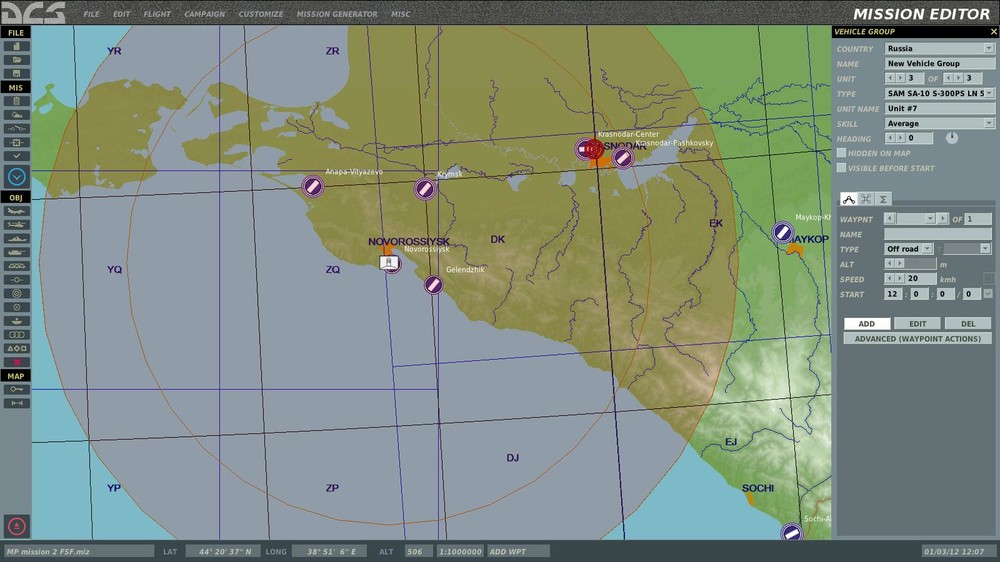Click the red X delete object tool

pos(17,362)
